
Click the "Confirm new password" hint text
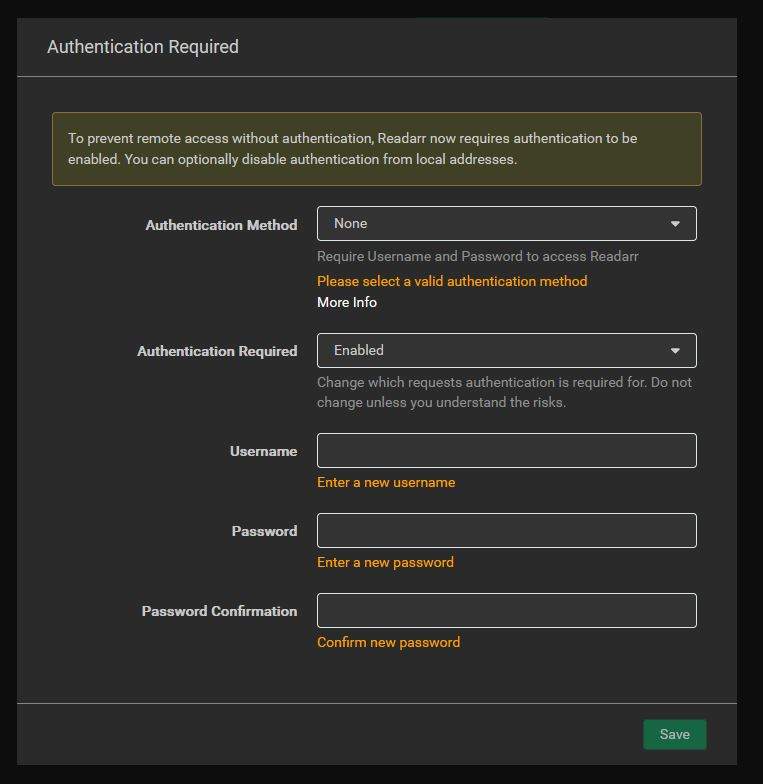coord(388,642)
